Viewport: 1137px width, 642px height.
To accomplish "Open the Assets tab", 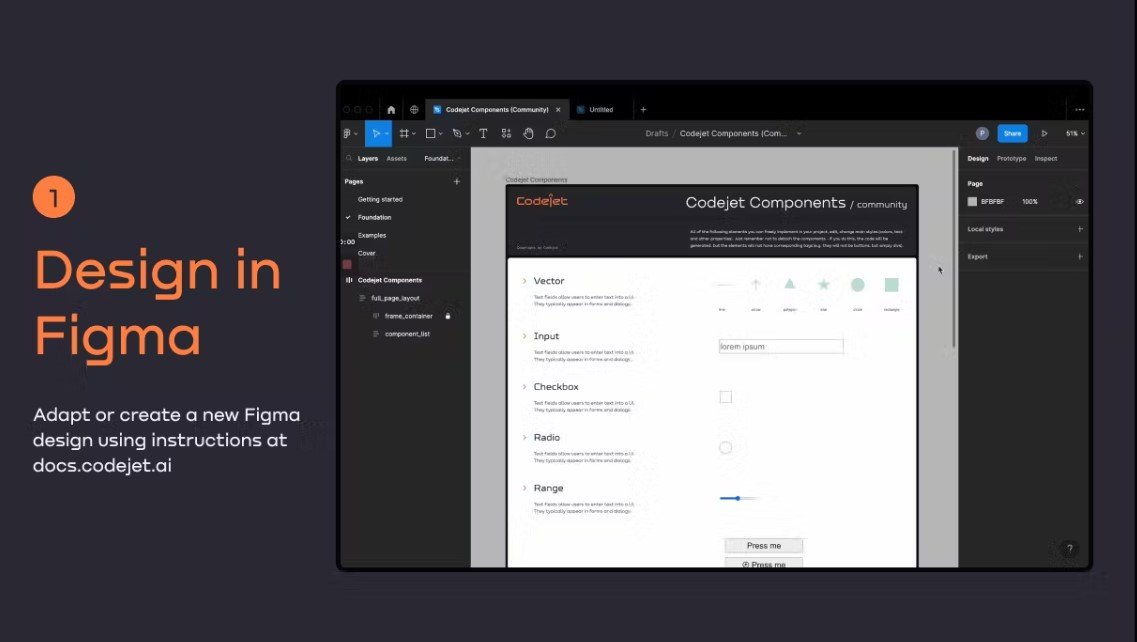I will point(397,158).
